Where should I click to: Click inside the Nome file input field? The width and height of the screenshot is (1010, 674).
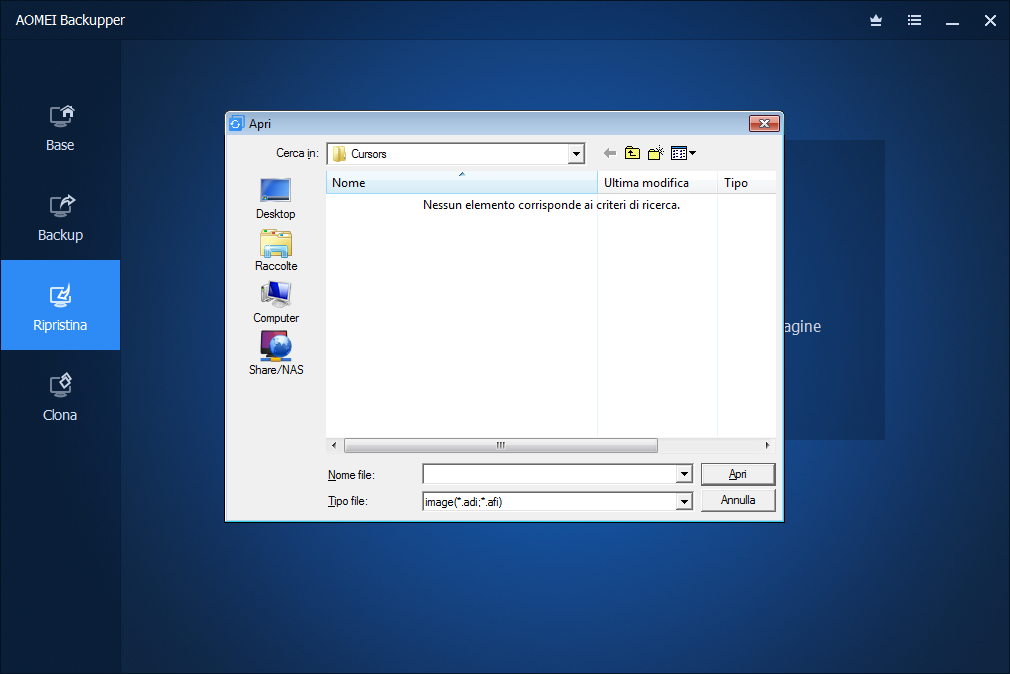point(549,474)
